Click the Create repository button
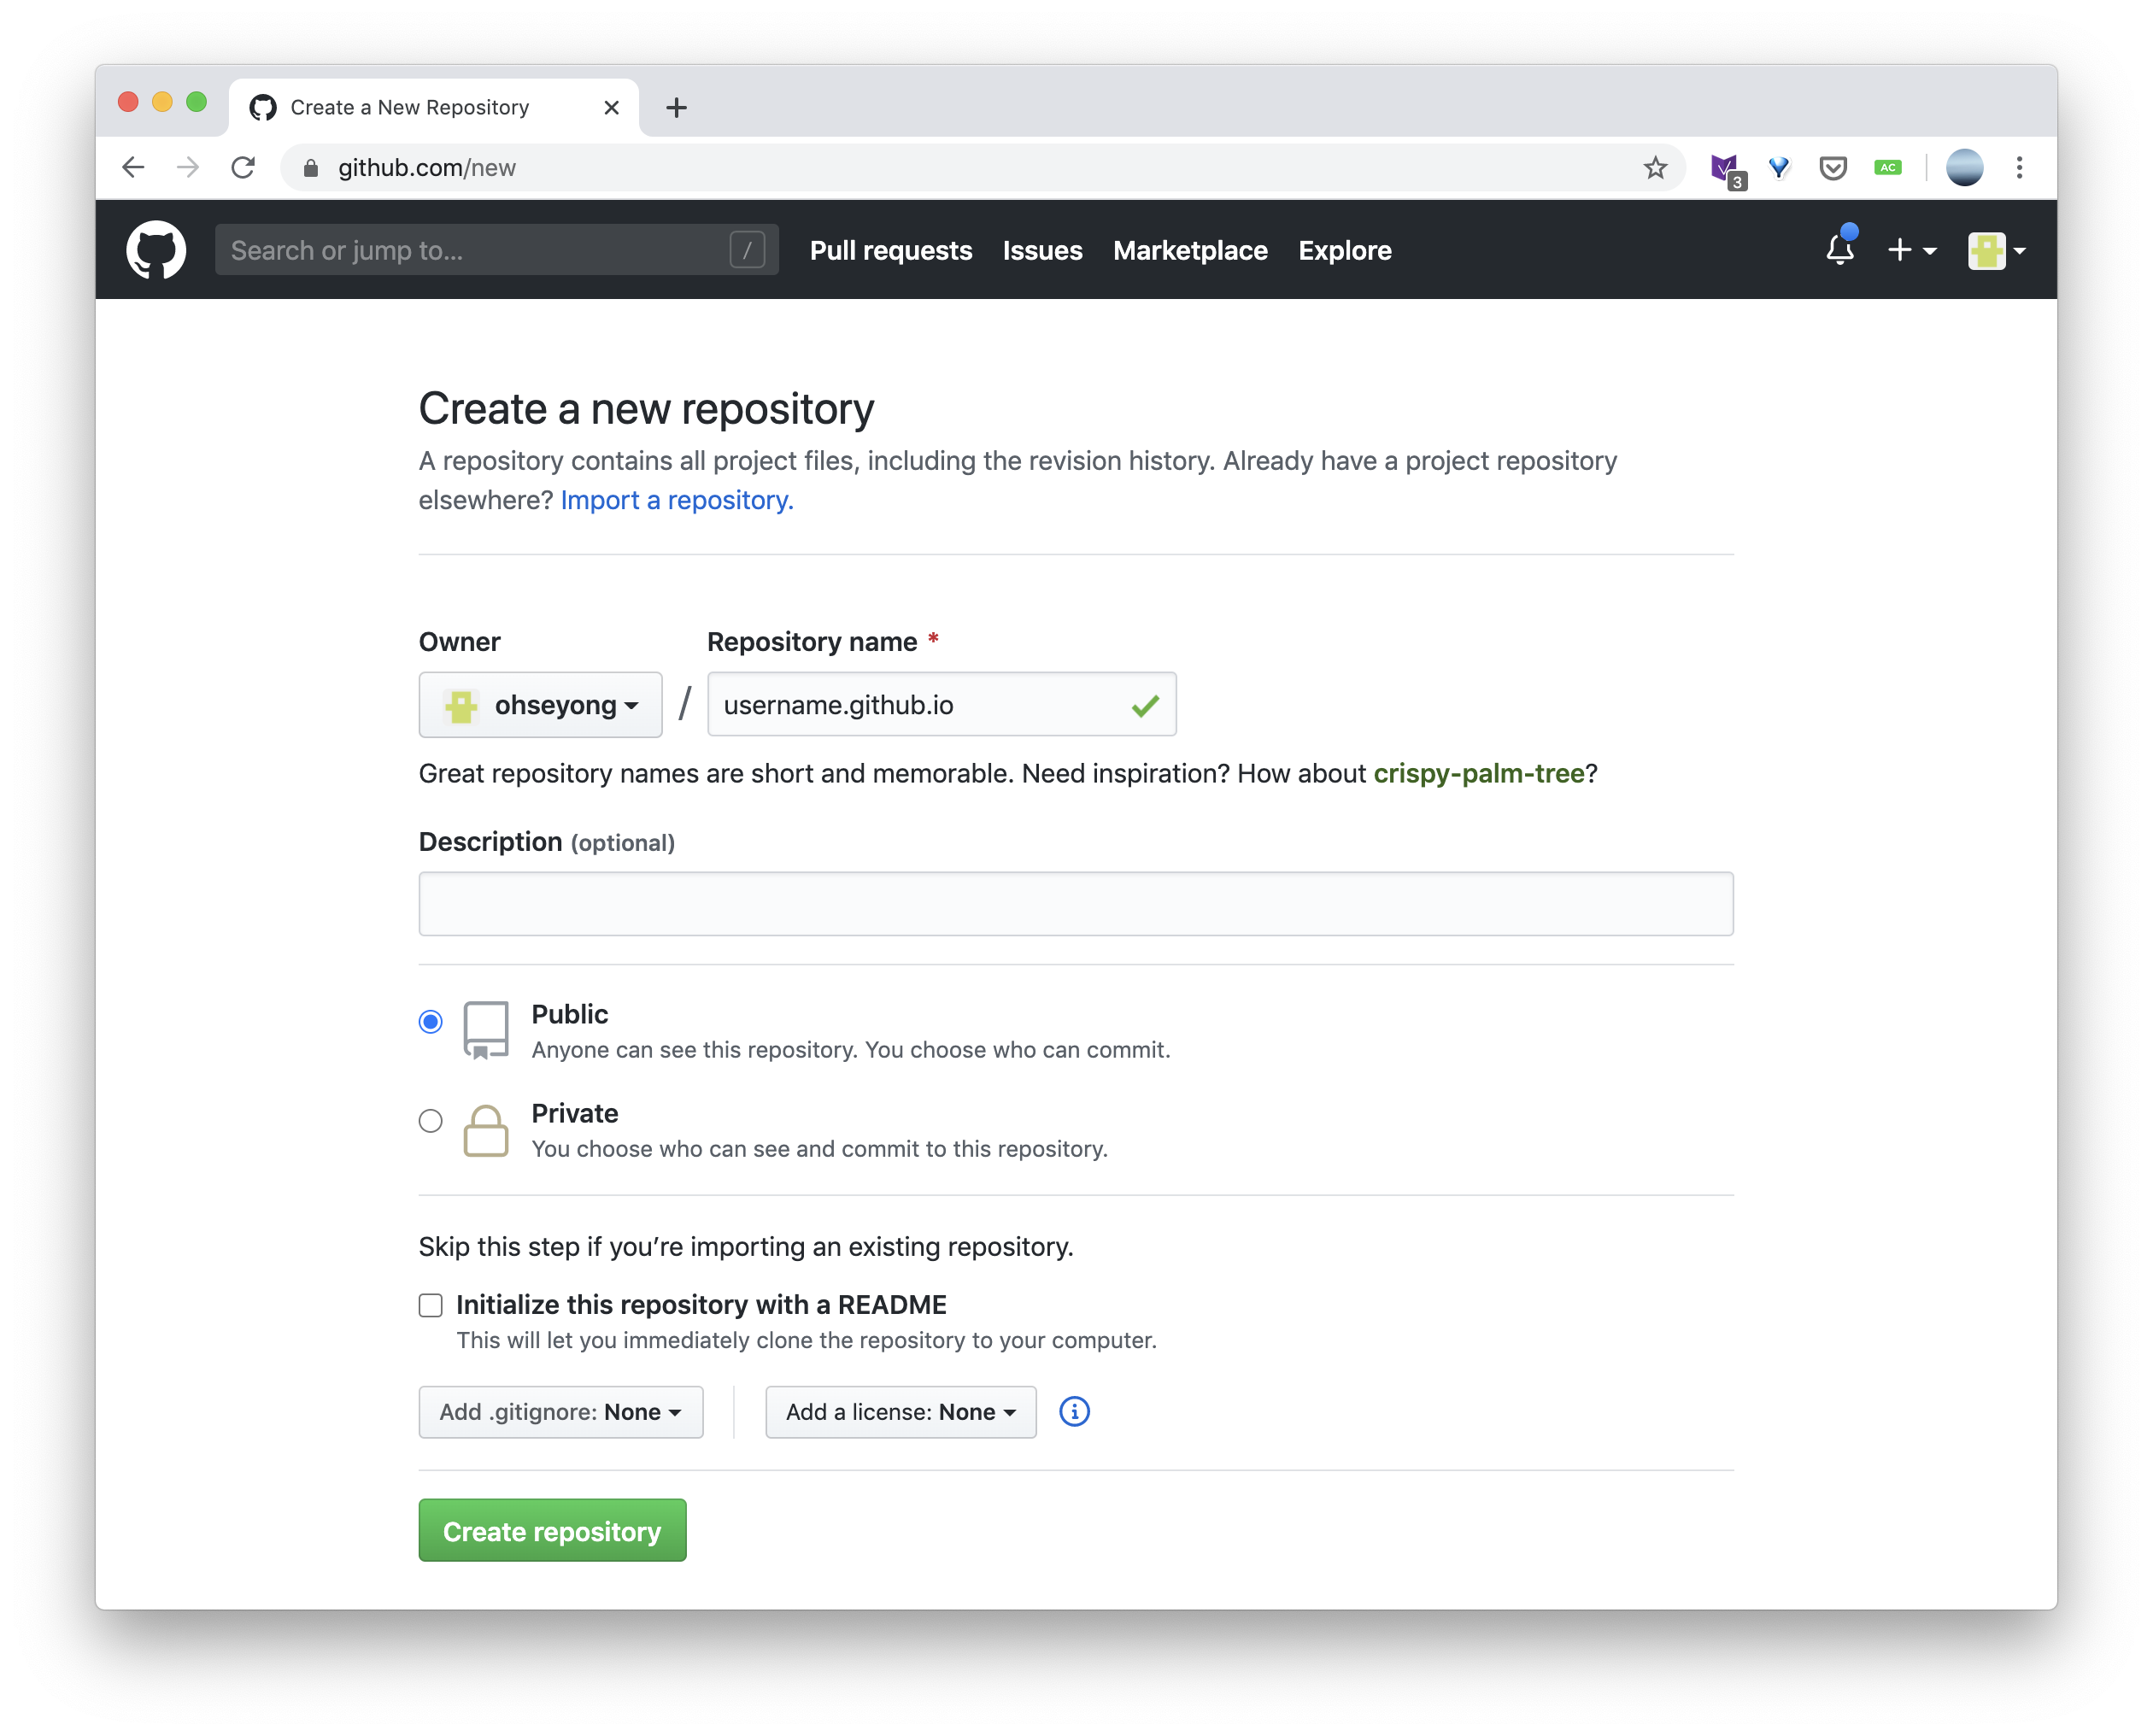The height and width of the screenshot is (1736, 2153). (553, 1530)
